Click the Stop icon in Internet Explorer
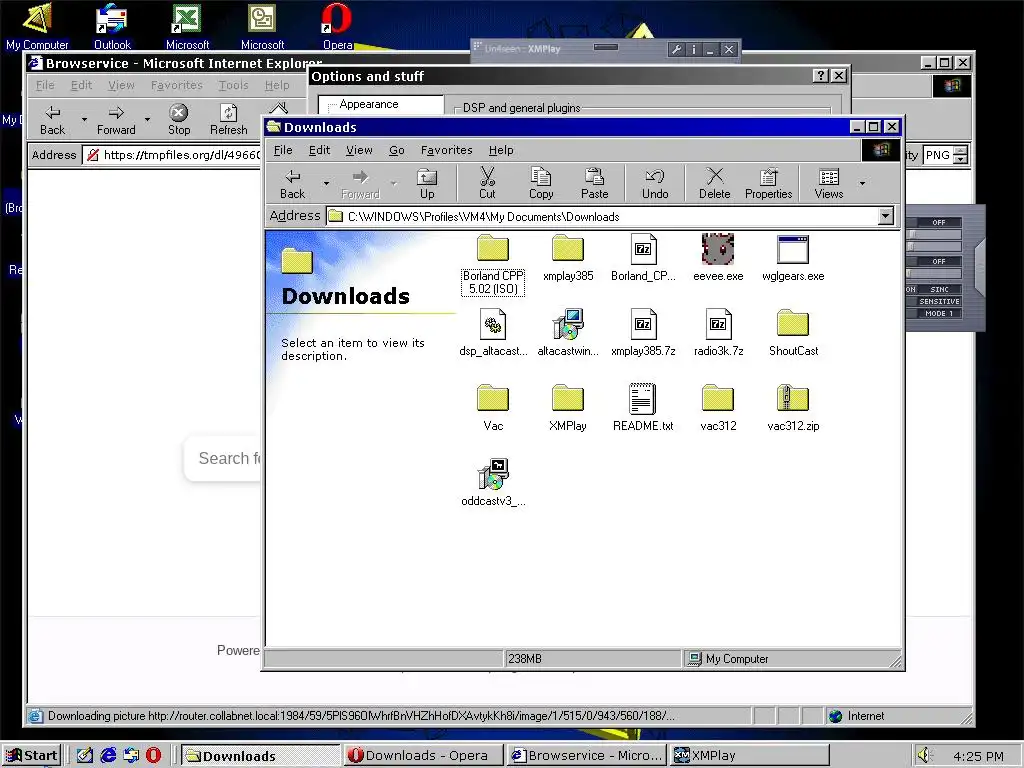1024x768 pixels. point(178,120)
